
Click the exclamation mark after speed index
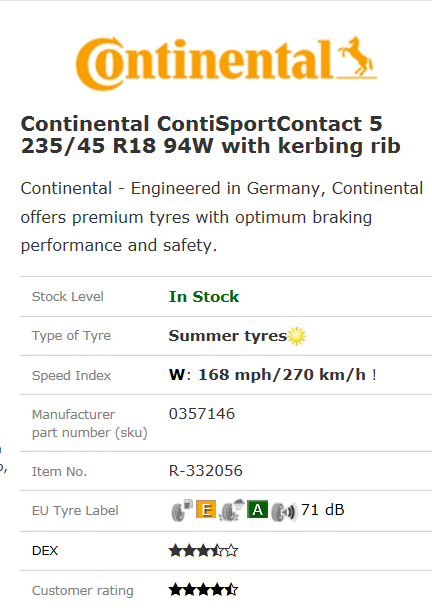pos(374,375)
